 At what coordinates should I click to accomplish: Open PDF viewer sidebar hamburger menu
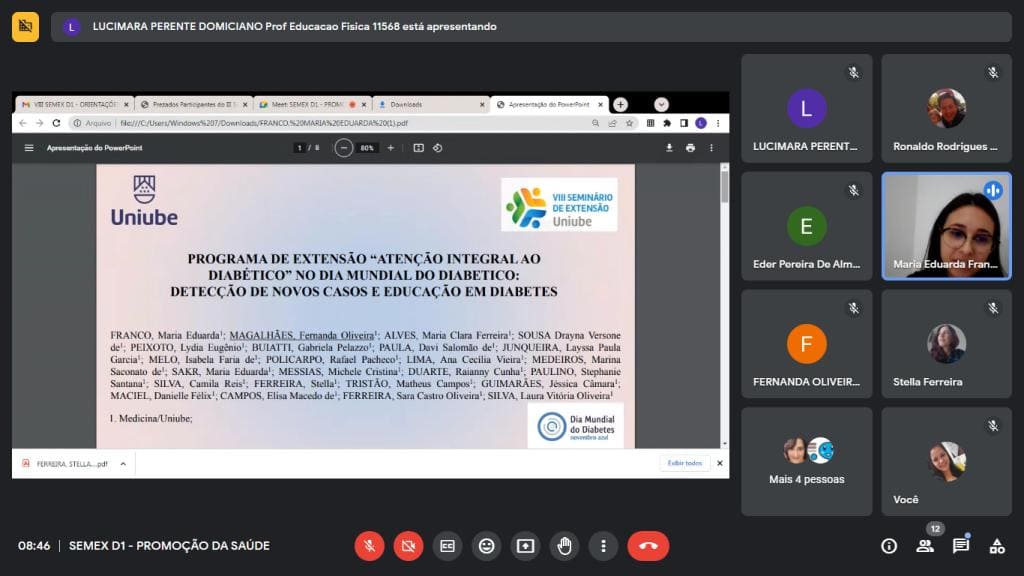pos(29,148)
